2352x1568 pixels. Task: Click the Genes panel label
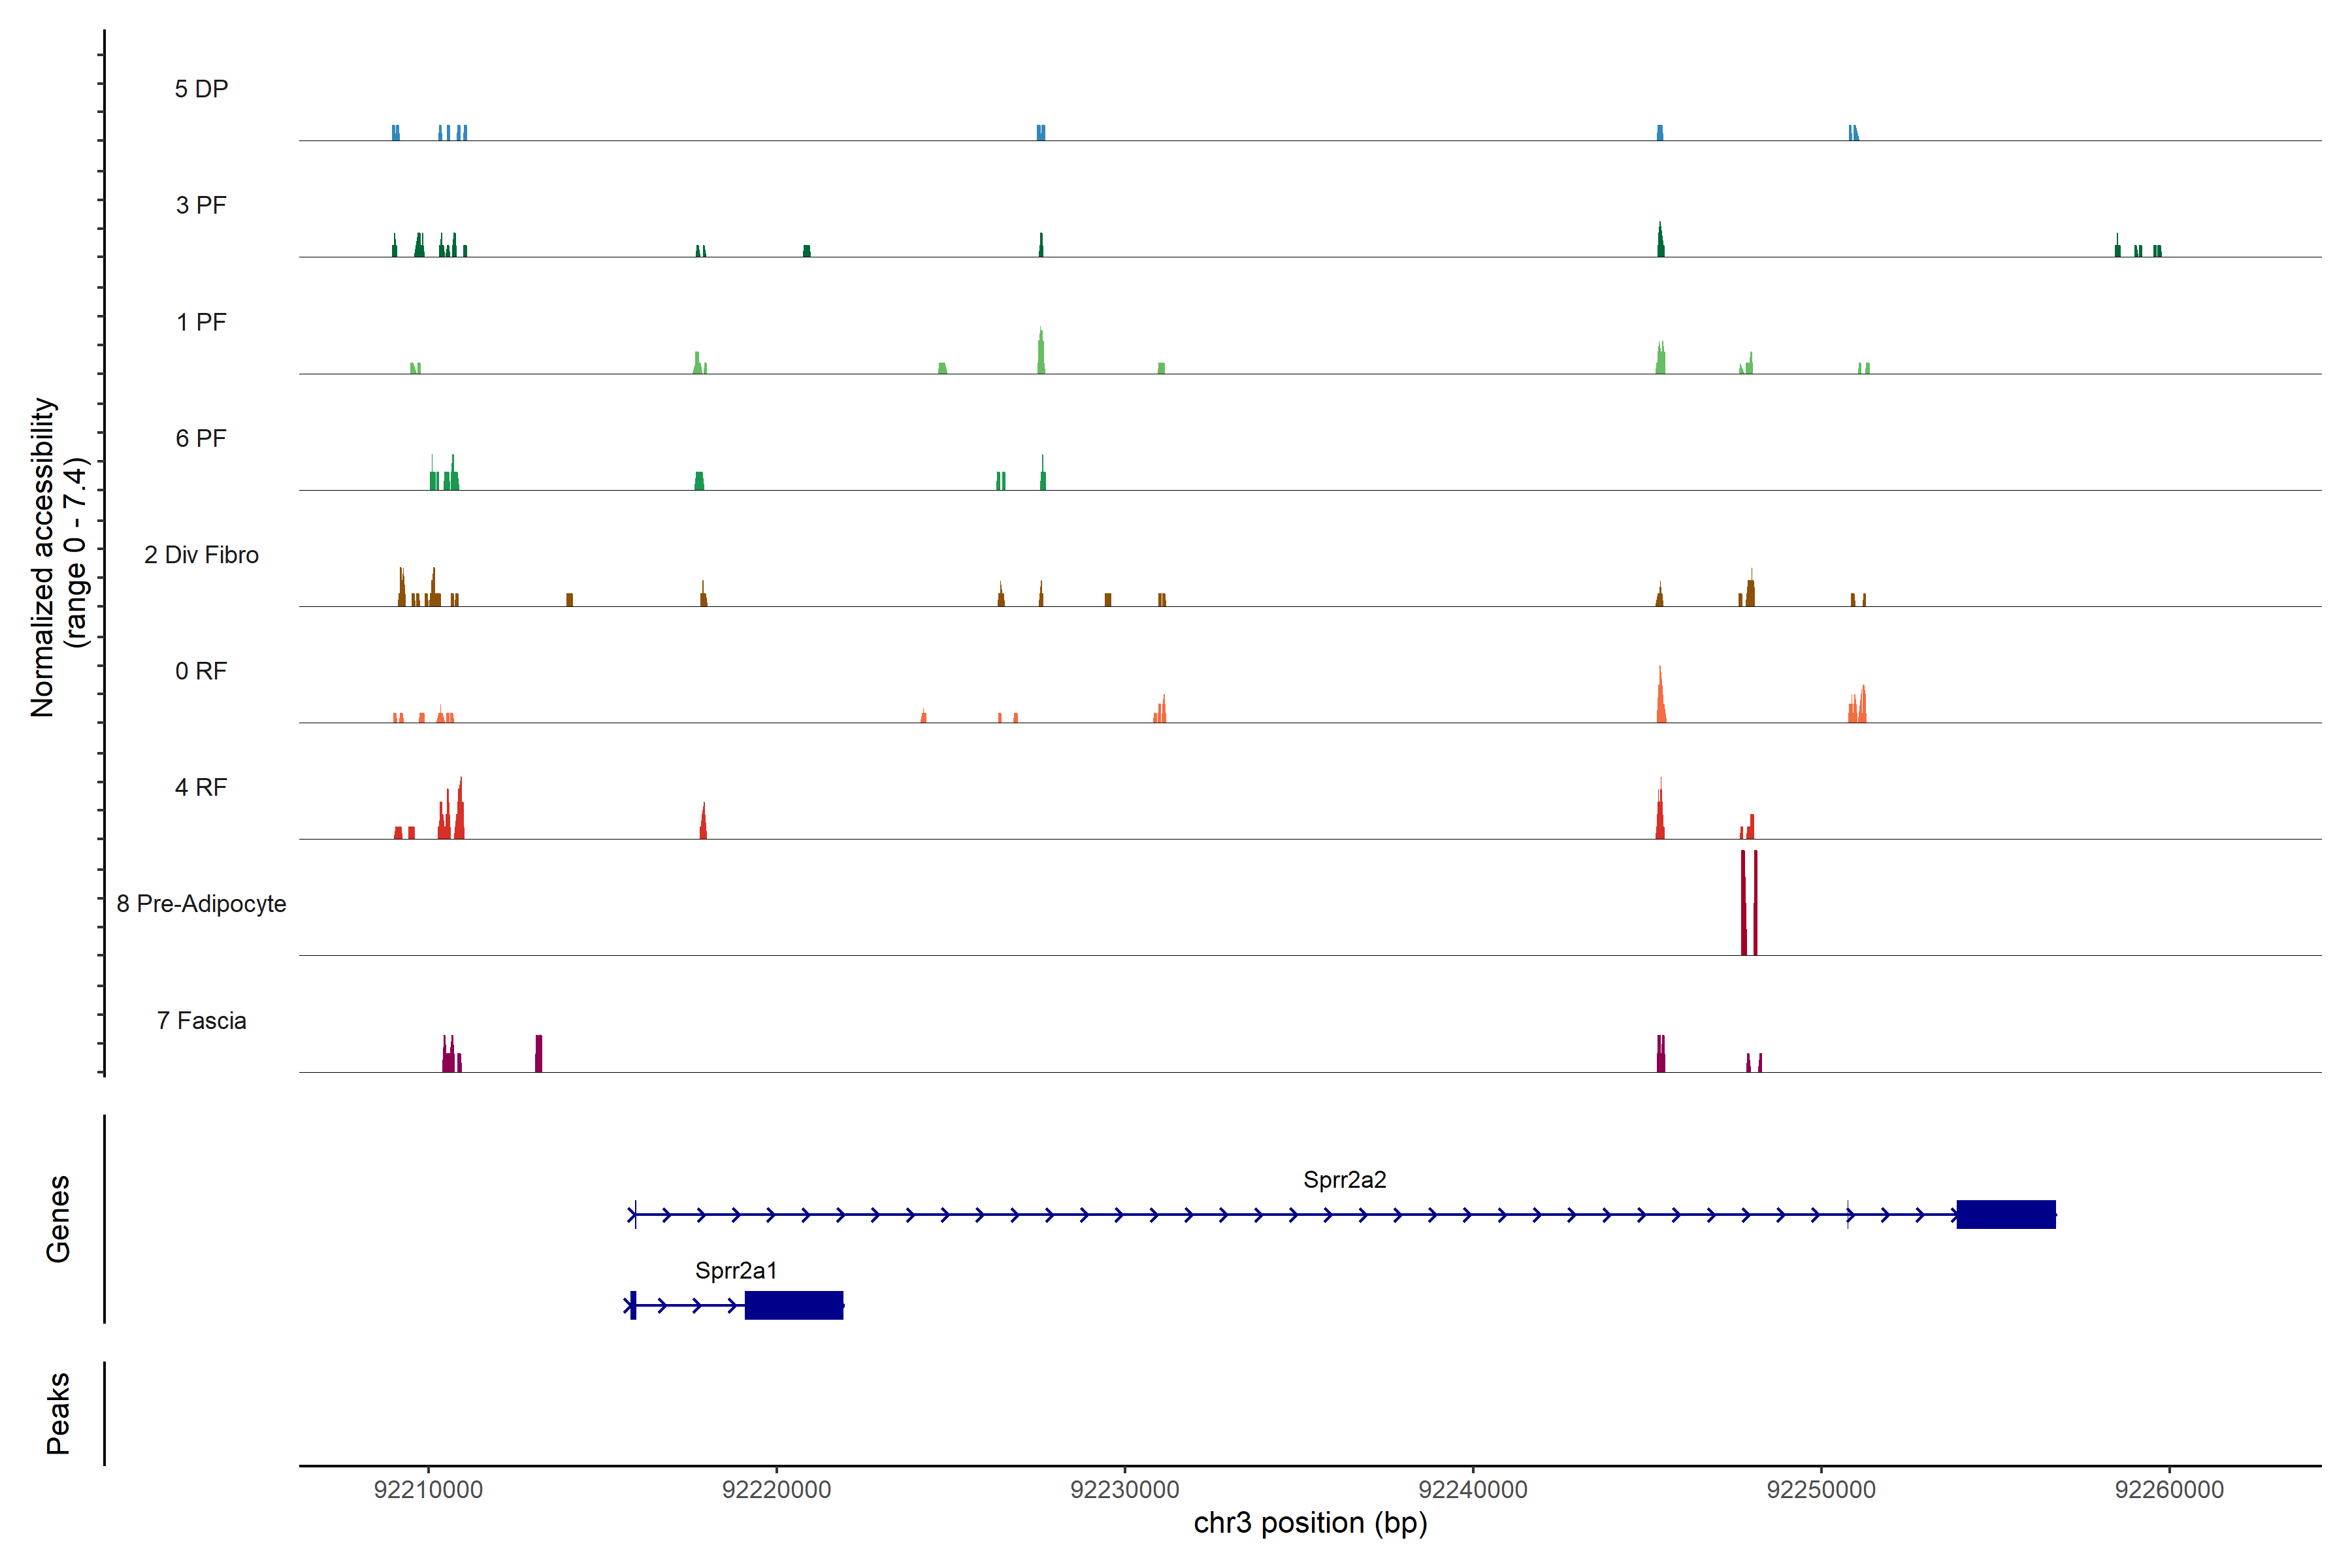point(58,1219)
